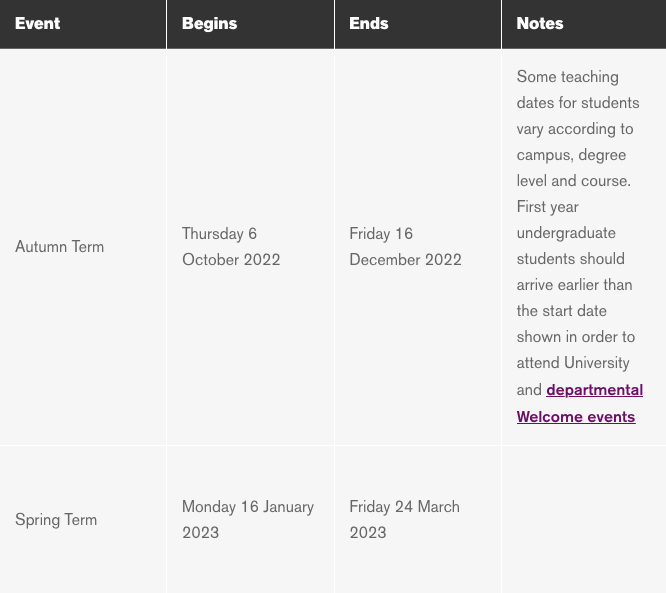Click the Ends column header
The image size is (666, 593).
368,23
